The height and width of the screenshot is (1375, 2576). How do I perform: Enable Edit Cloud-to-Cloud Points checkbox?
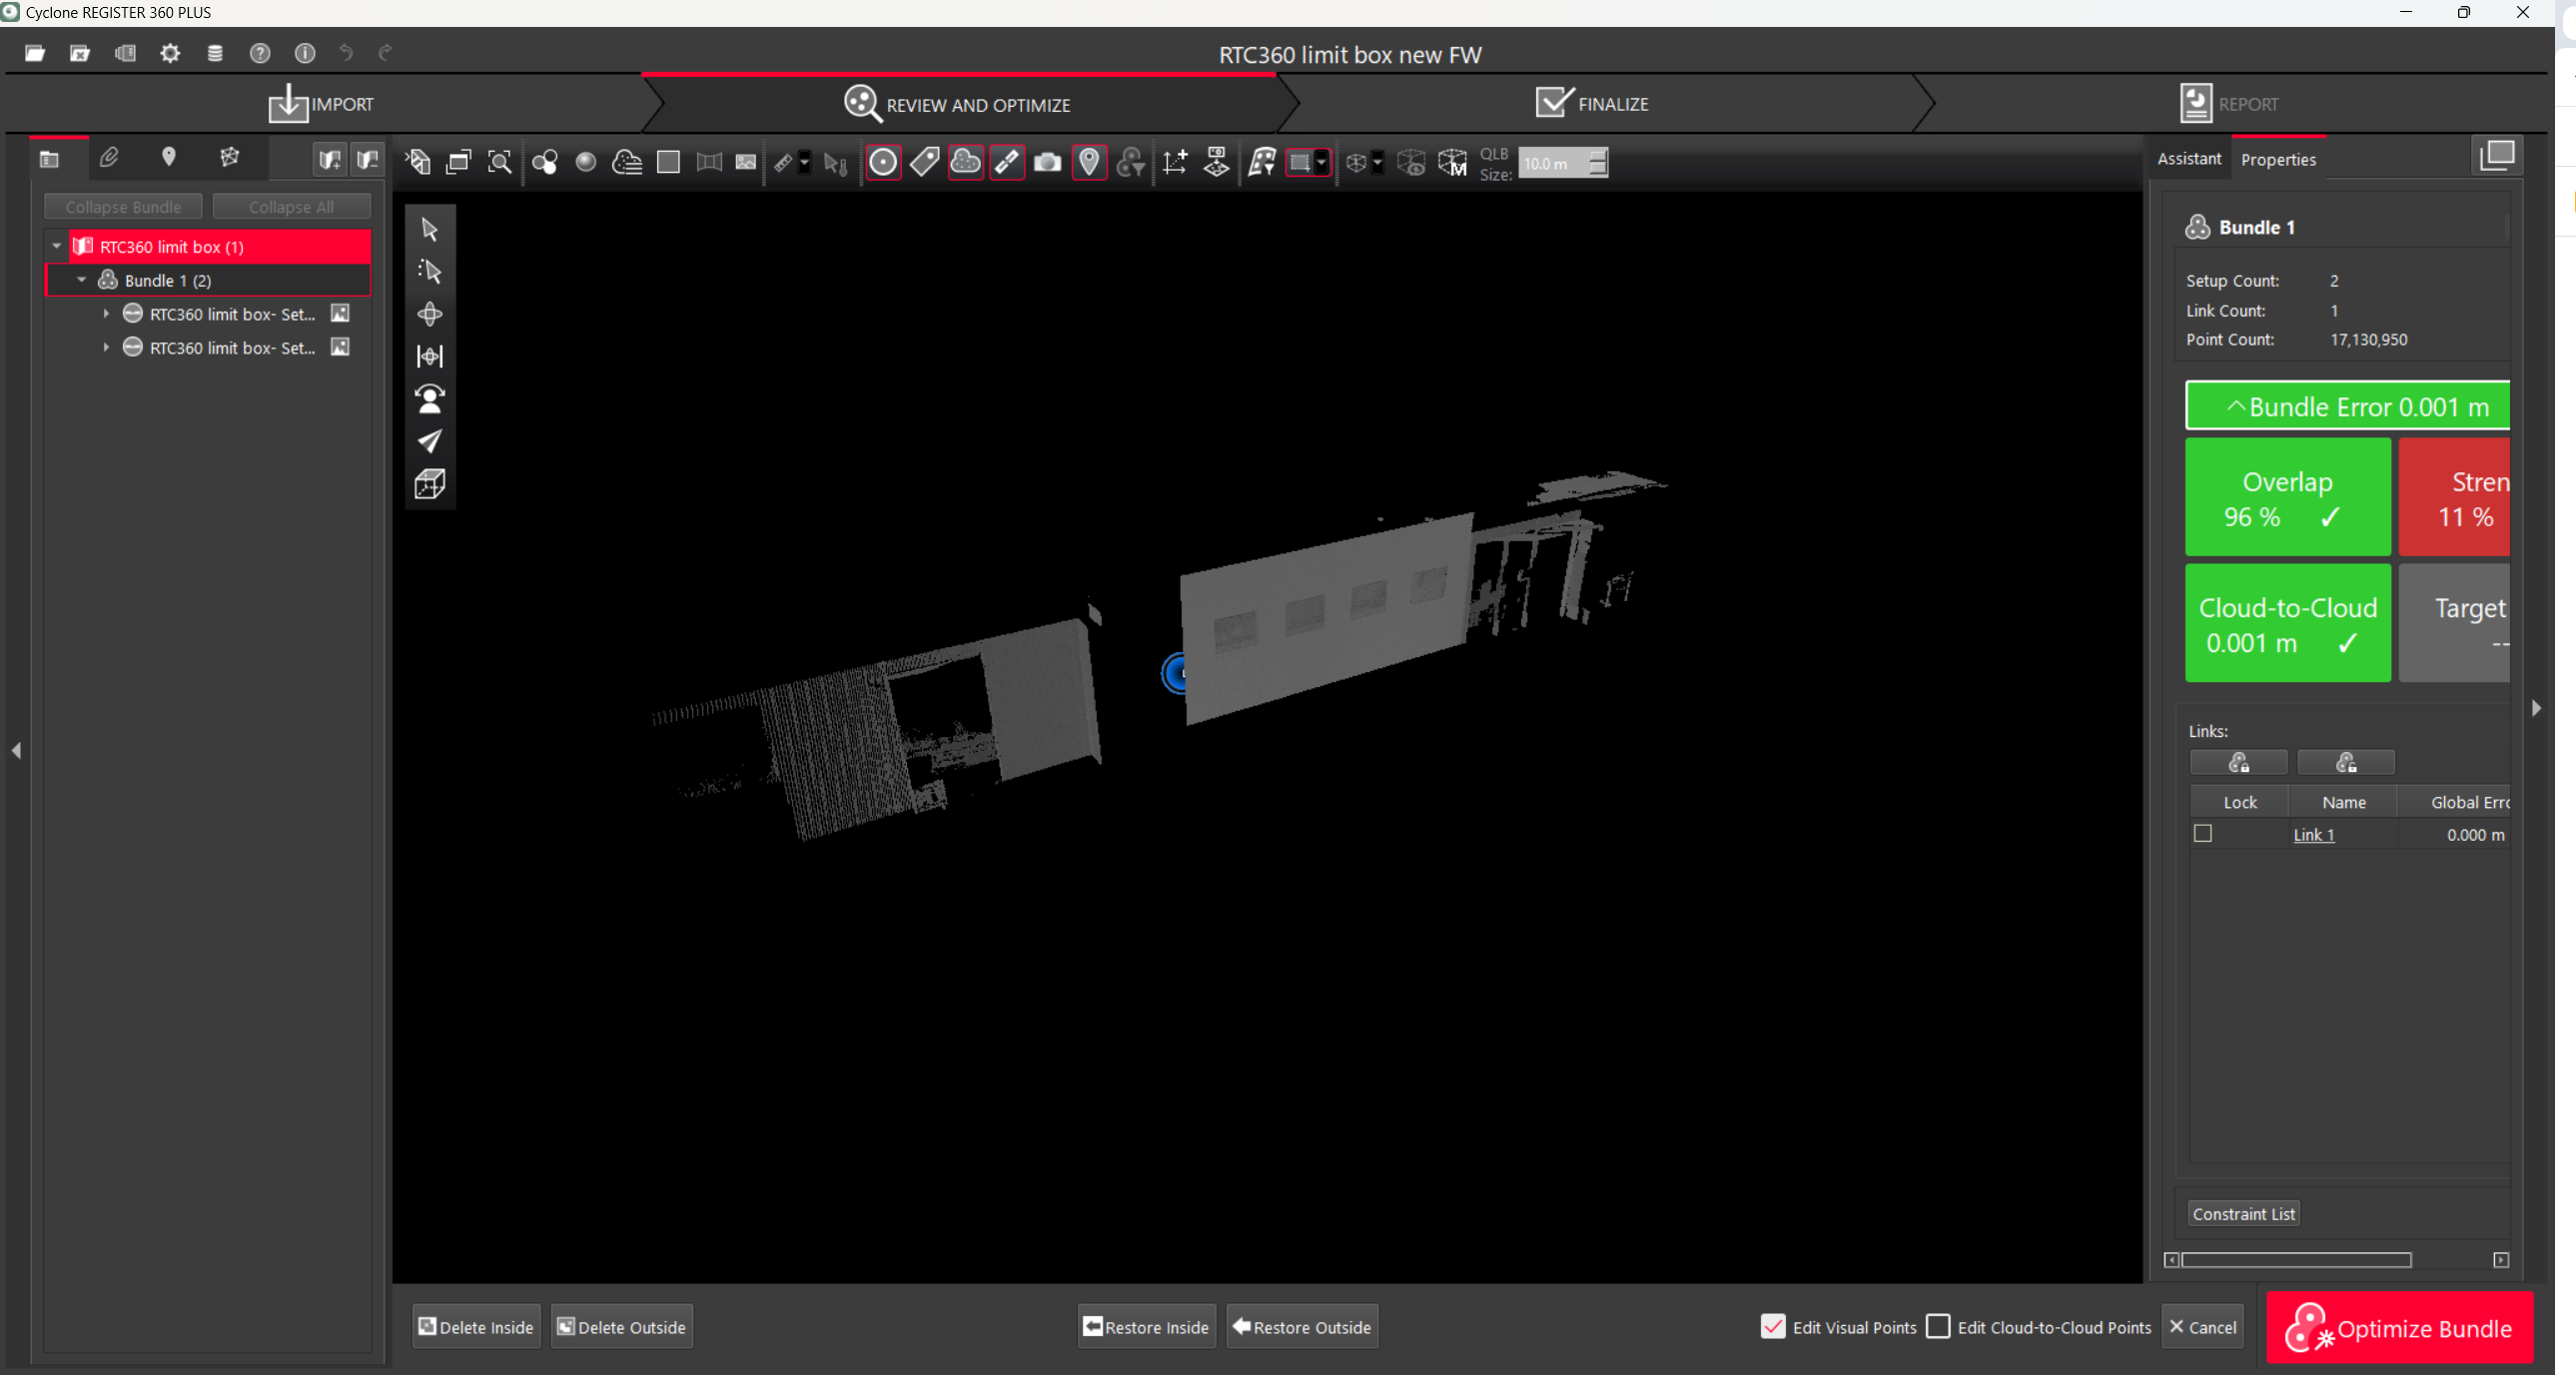point(1938,1326)
